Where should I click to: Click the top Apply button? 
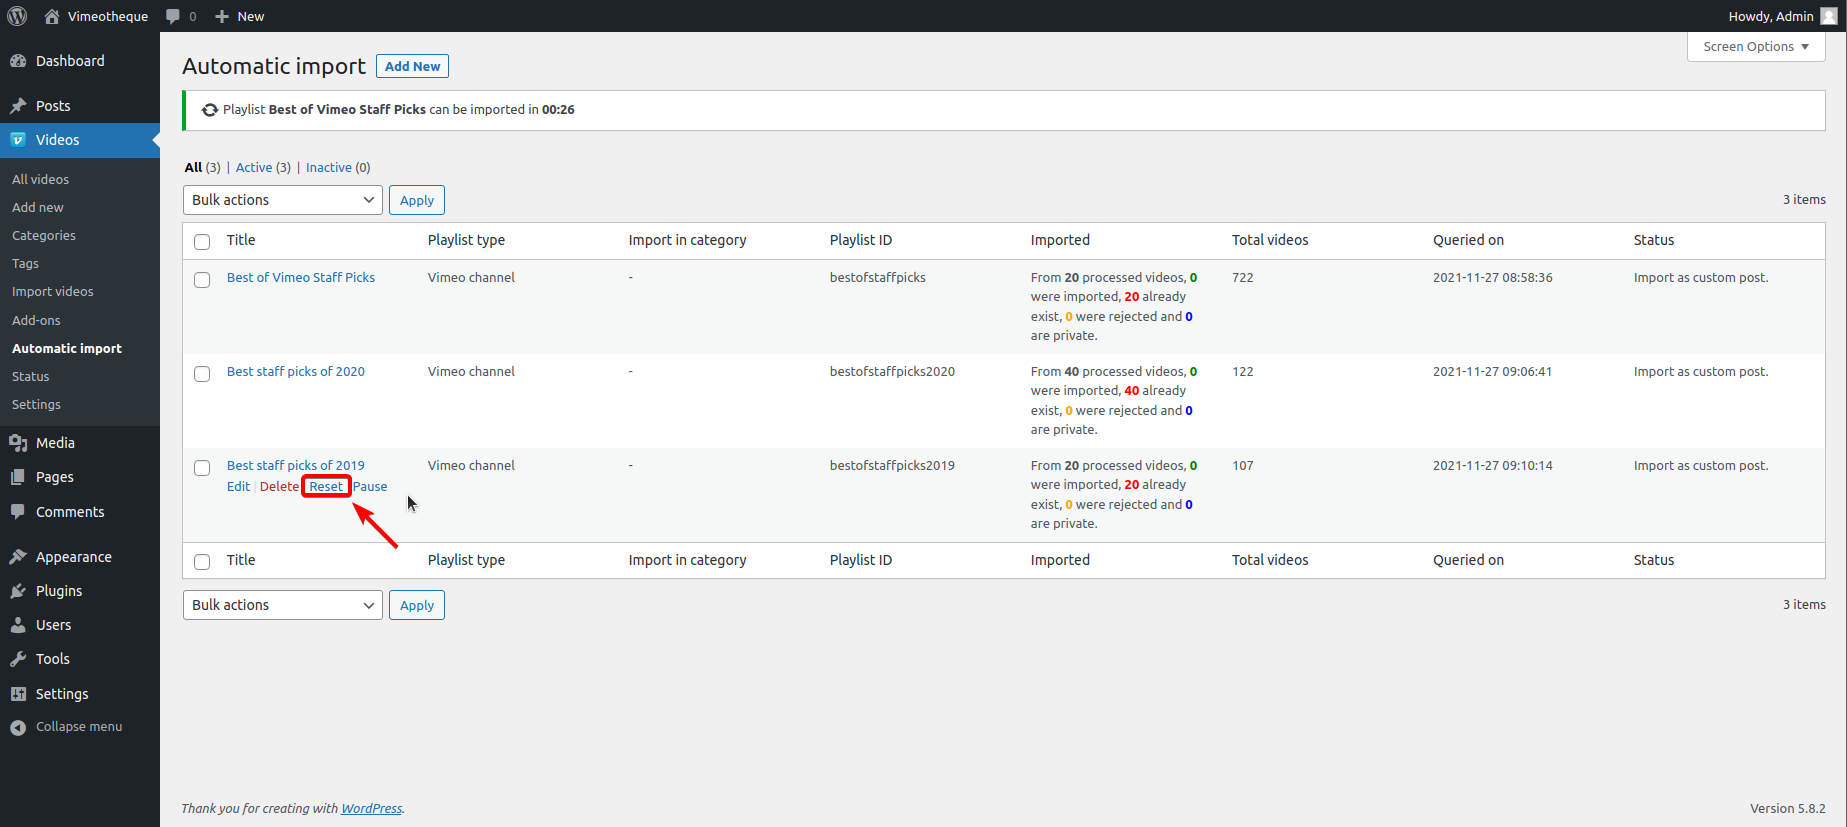(417, 200)
